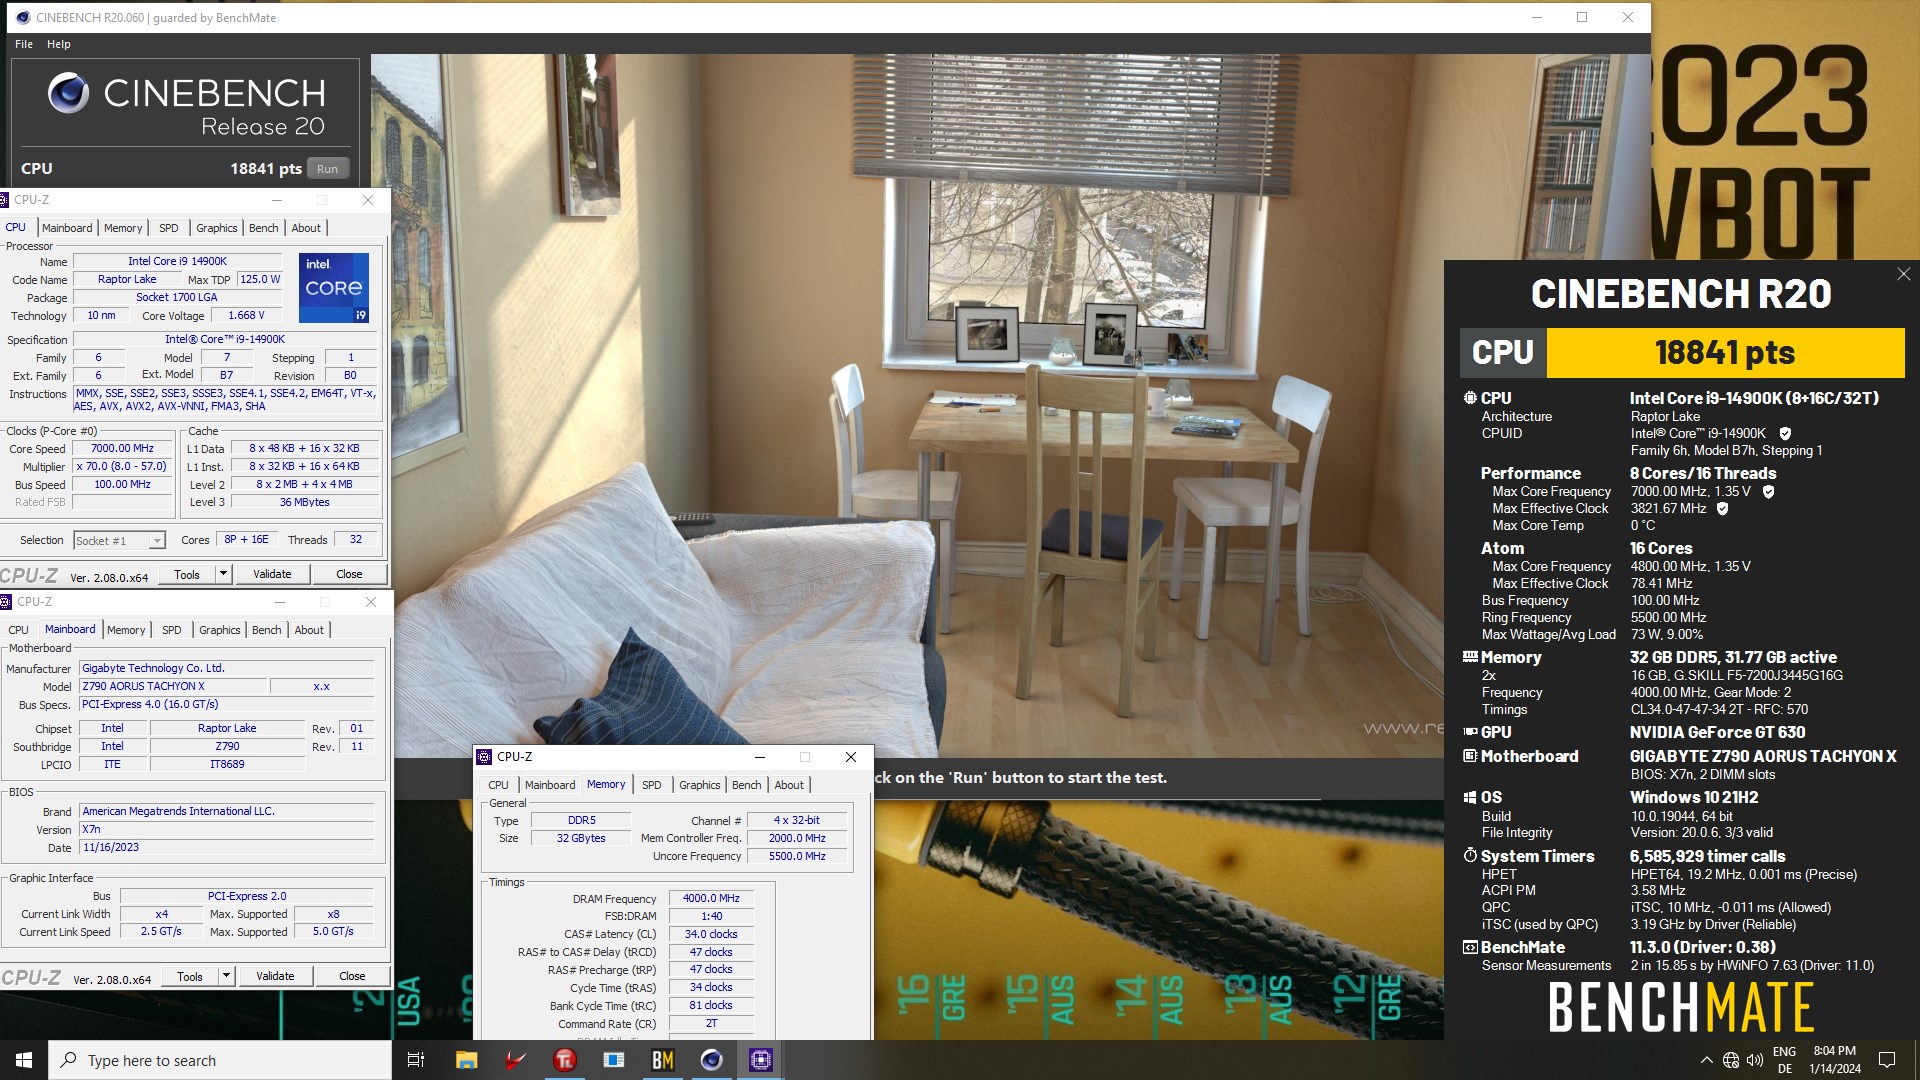Expand Tools dropdown arrow in mainboard CPU-Z window
This screenshot has height=1080, width=1920.
(x=227, y=976)
